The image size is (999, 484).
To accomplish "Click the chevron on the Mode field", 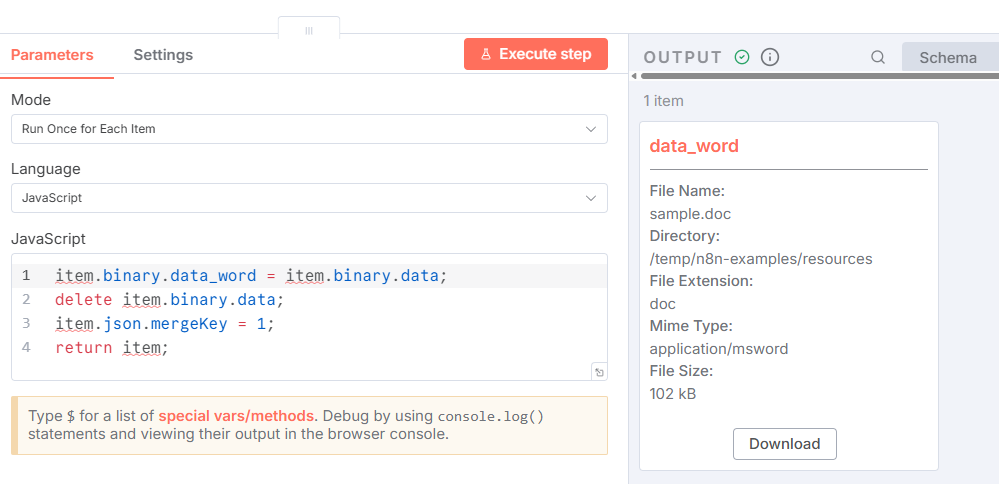I will click(590, 129).
